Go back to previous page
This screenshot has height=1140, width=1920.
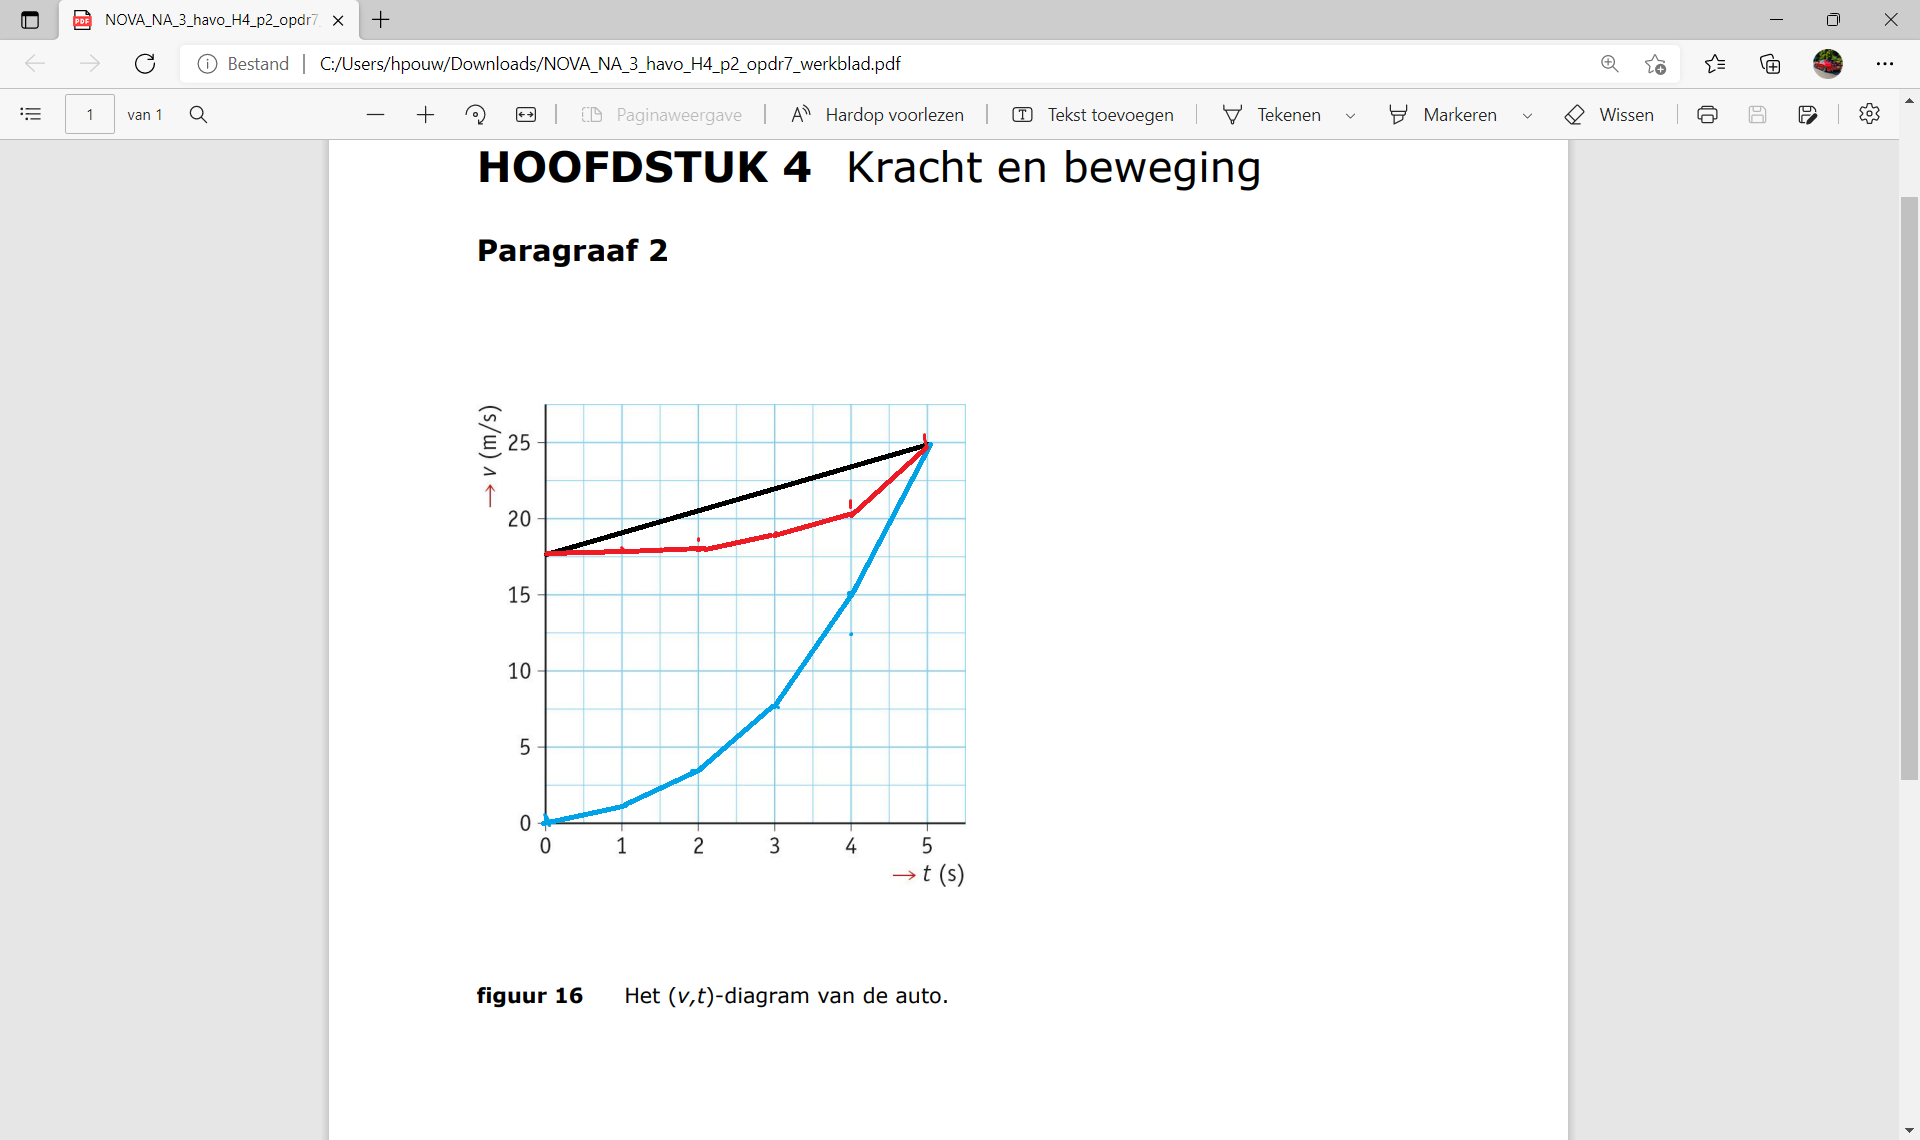[x=35, y=64]
